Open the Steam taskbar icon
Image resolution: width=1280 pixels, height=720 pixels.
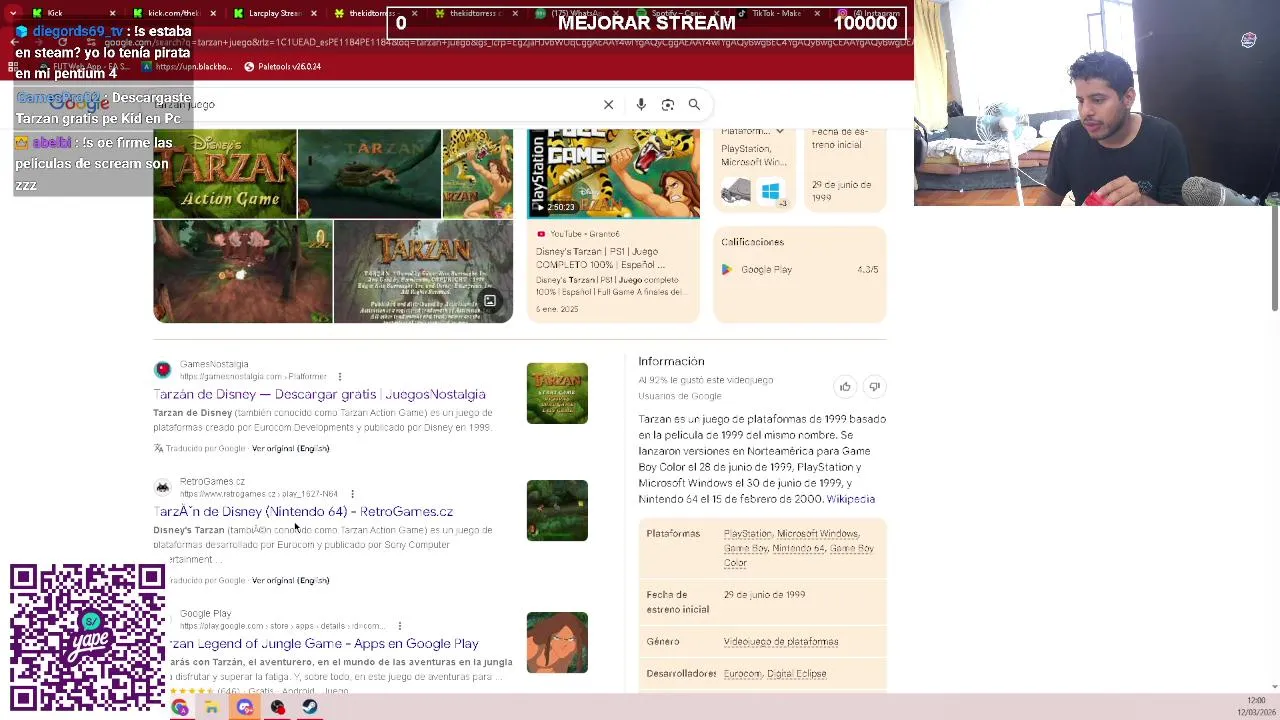click(x=310, y=707)
